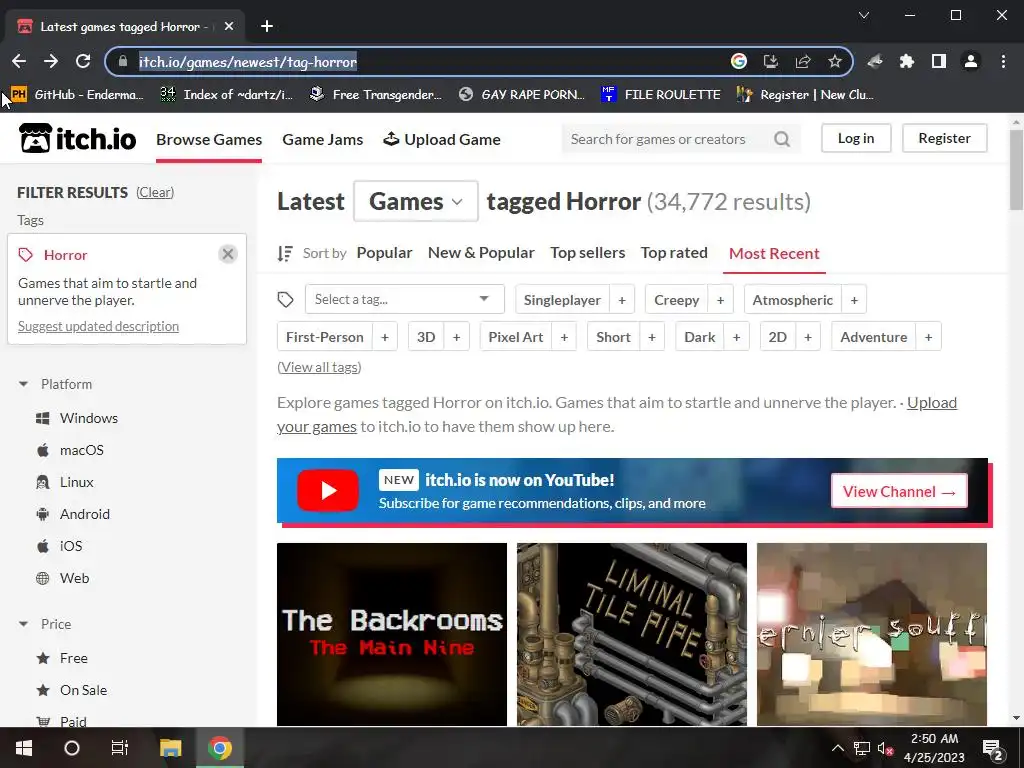
Task: Open Upload Game page
Action: (x=442, y=139)
